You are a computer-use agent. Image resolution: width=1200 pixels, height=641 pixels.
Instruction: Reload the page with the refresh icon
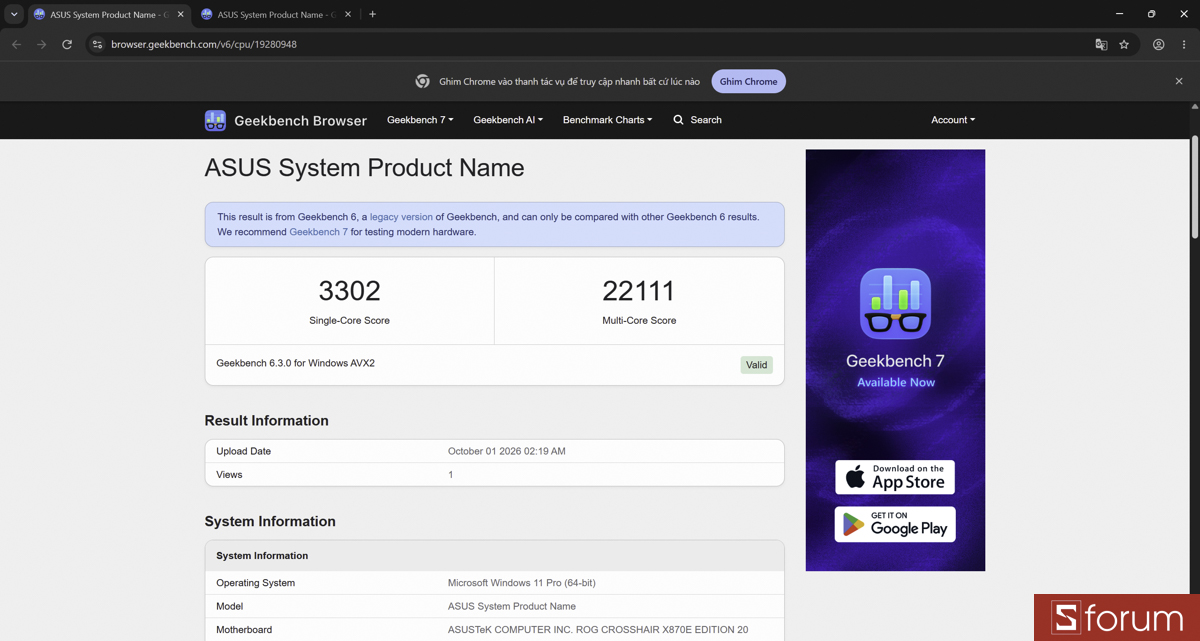67,44
